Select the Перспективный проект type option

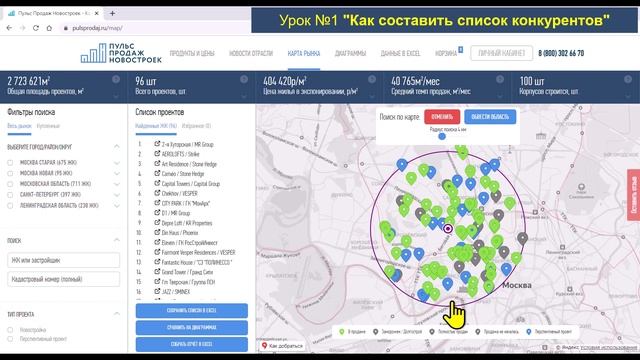click(x=10, y=339)
